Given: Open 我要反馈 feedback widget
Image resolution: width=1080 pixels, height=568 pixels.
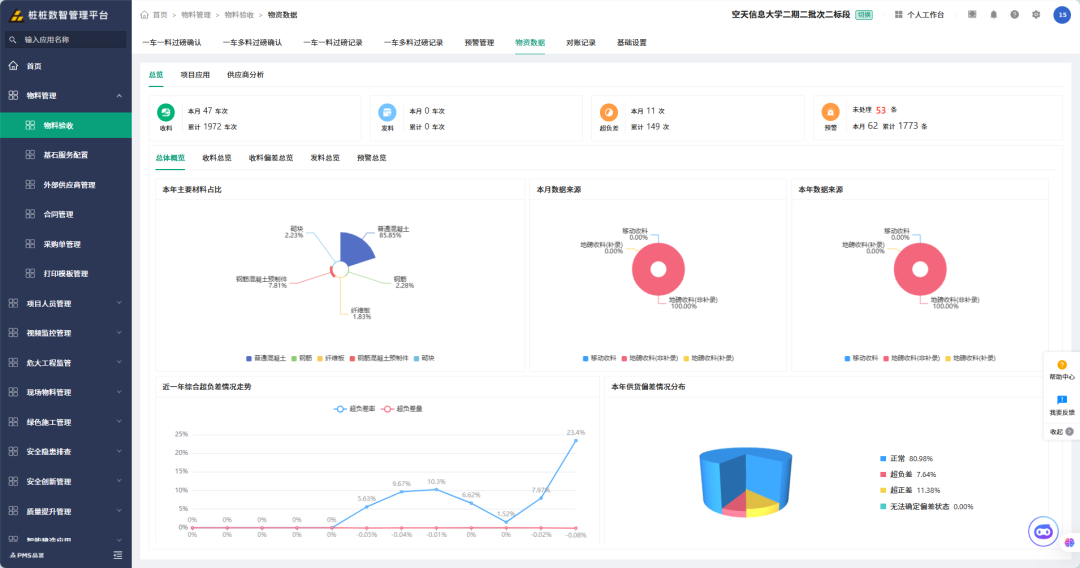Looking at the screenshot, I should pyautogui.click(x=1061, y=406).
